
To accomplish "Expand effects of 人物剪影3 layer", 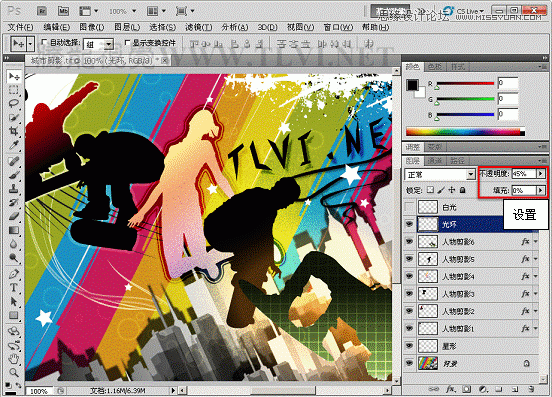I will click(x=535, y=294).
